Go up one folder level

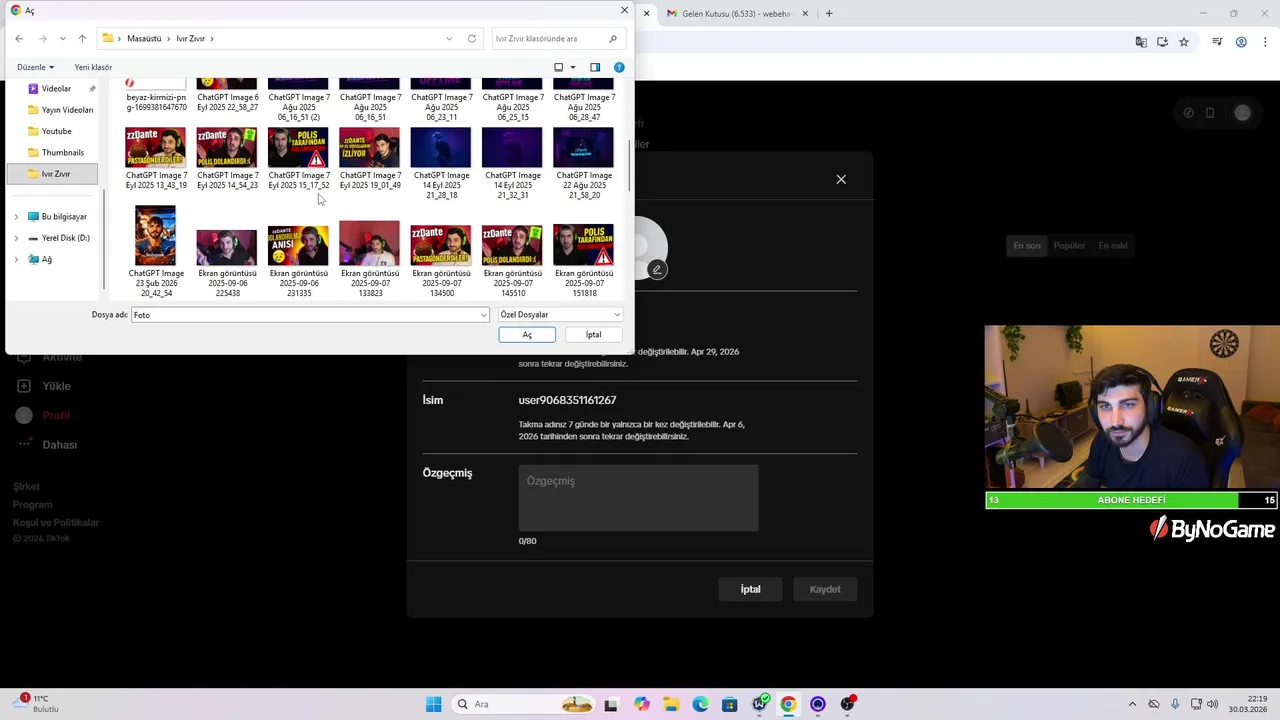point(82,39)
